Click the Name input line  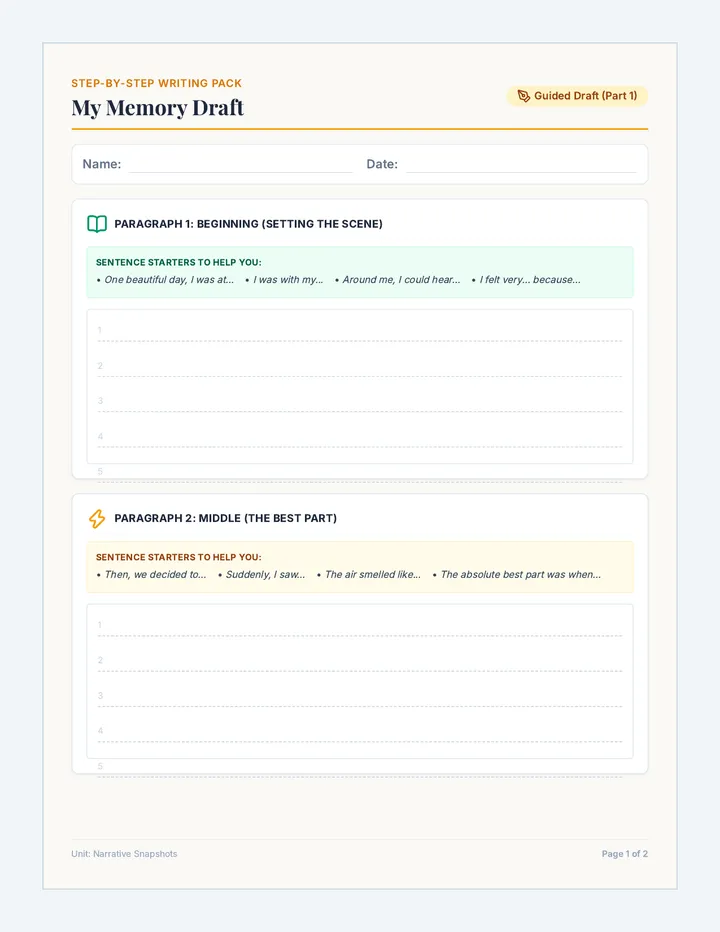[x=241, y=165]
